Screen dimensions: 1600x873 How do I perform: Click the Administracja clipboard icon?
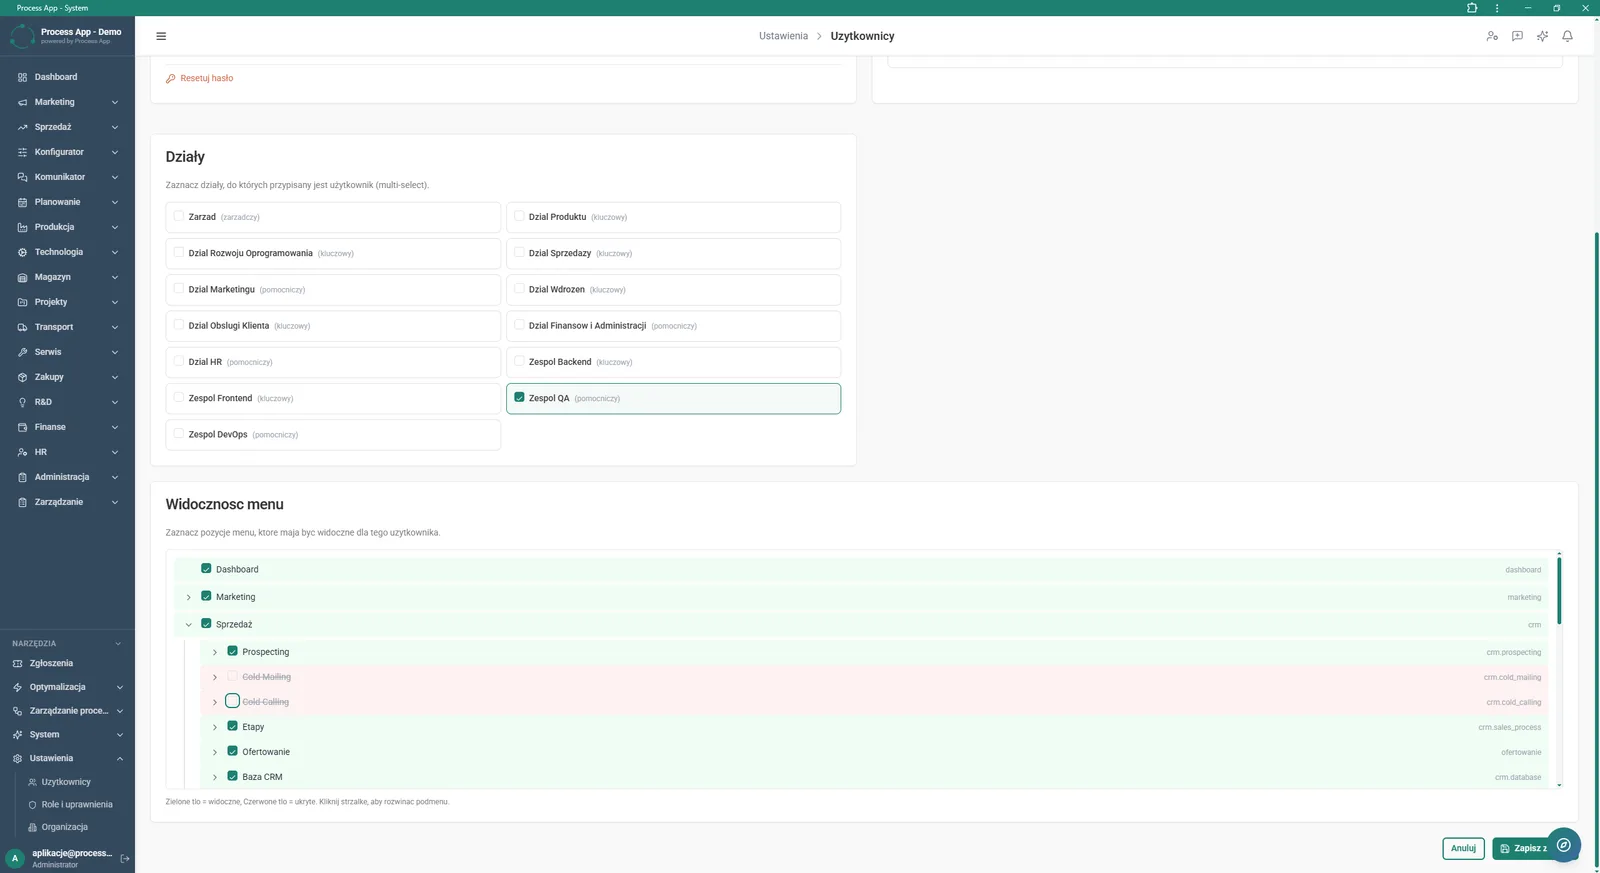[22, 477]
